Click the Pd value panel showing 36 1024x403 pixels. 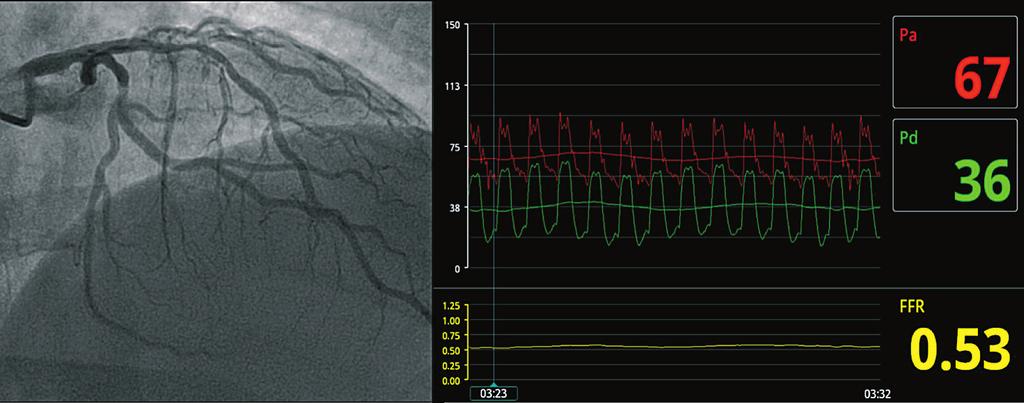tap(954, 165)
